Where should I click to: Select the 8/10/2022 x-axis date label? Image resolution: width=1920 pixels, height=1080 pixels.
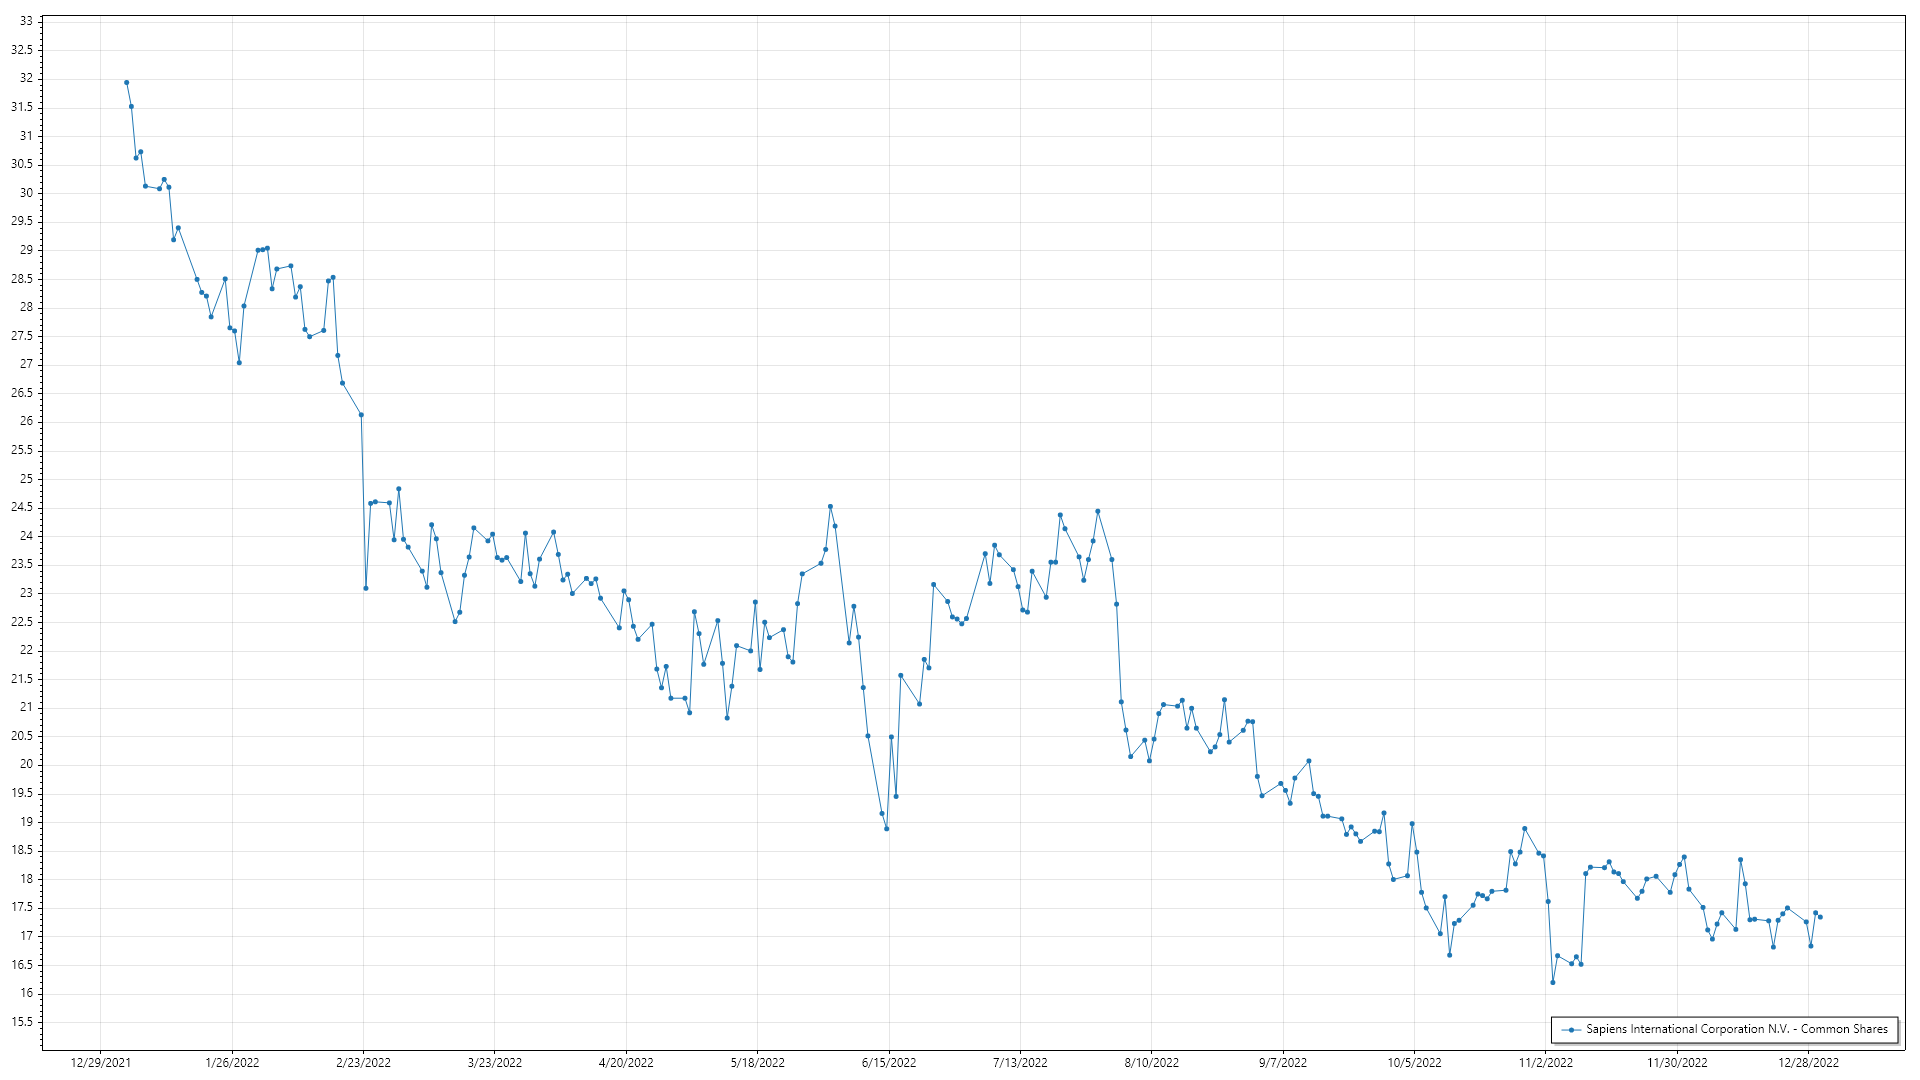click(1151, 1062)
